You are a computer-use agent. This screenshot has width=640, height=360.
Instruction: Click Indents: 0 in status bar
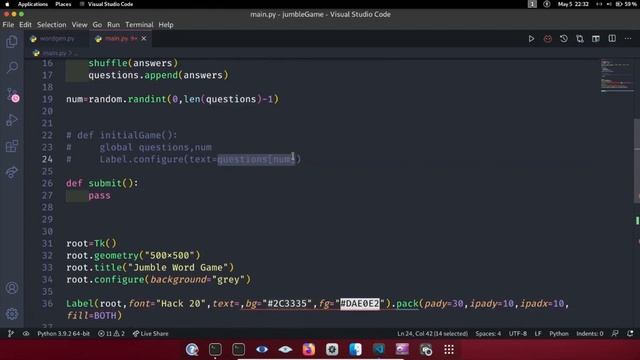(x=590, y=333)
